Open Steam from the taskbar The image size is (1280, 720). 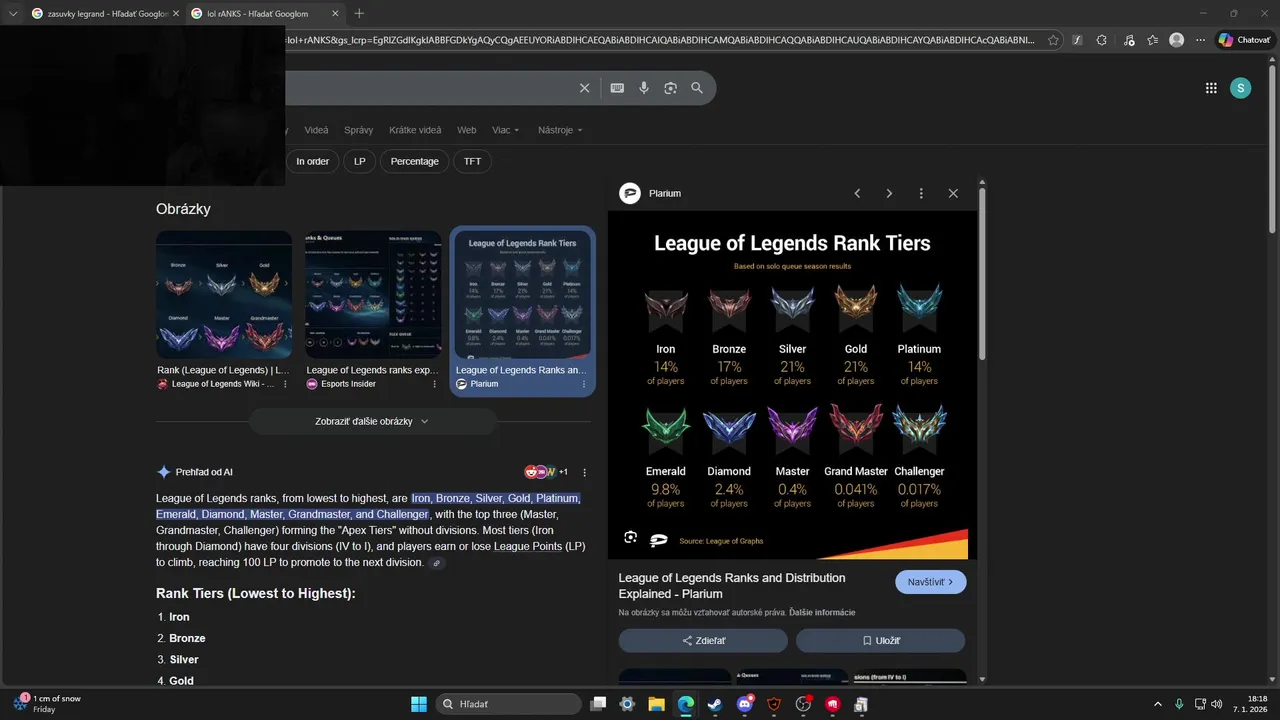(x=715, y=704)
